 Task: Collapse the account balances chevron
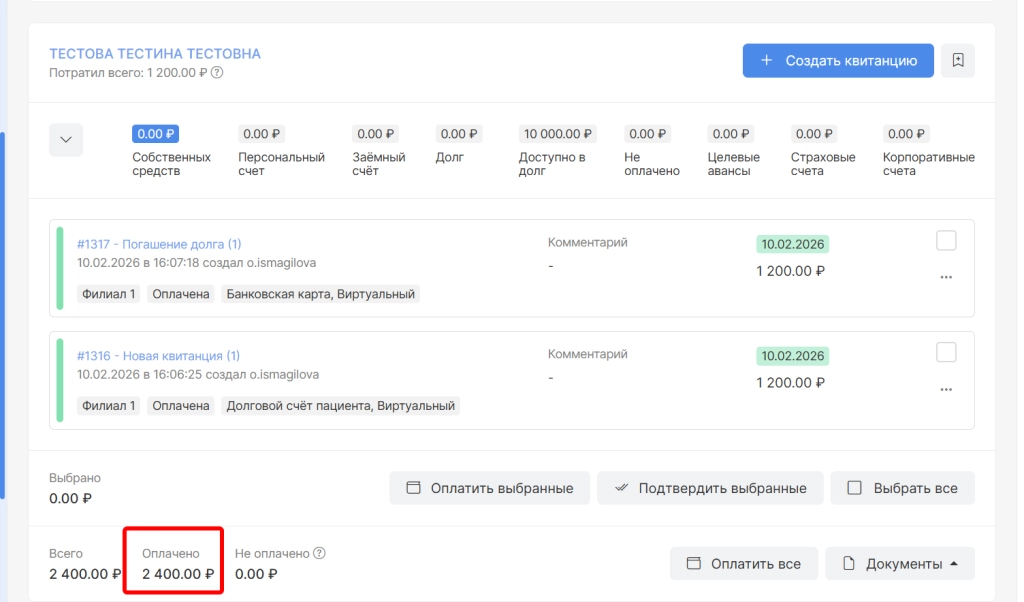tap(66, 140)
